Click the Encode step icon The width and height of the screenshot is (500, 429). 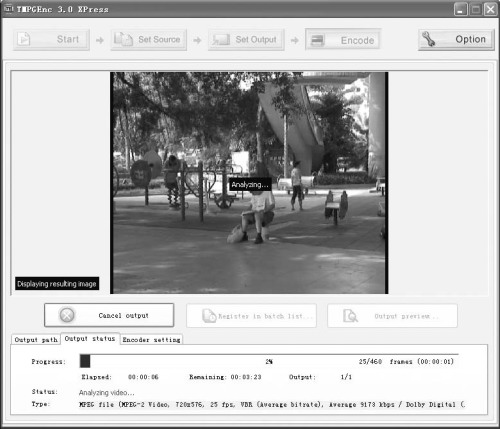pyautogui.click(x=317, y=40)
